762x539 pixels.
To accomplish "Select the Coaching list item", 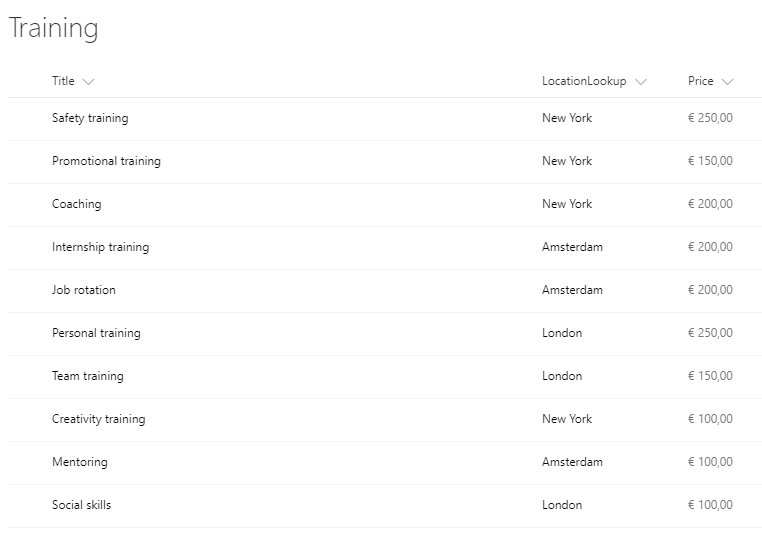I will tap(77, 204).
